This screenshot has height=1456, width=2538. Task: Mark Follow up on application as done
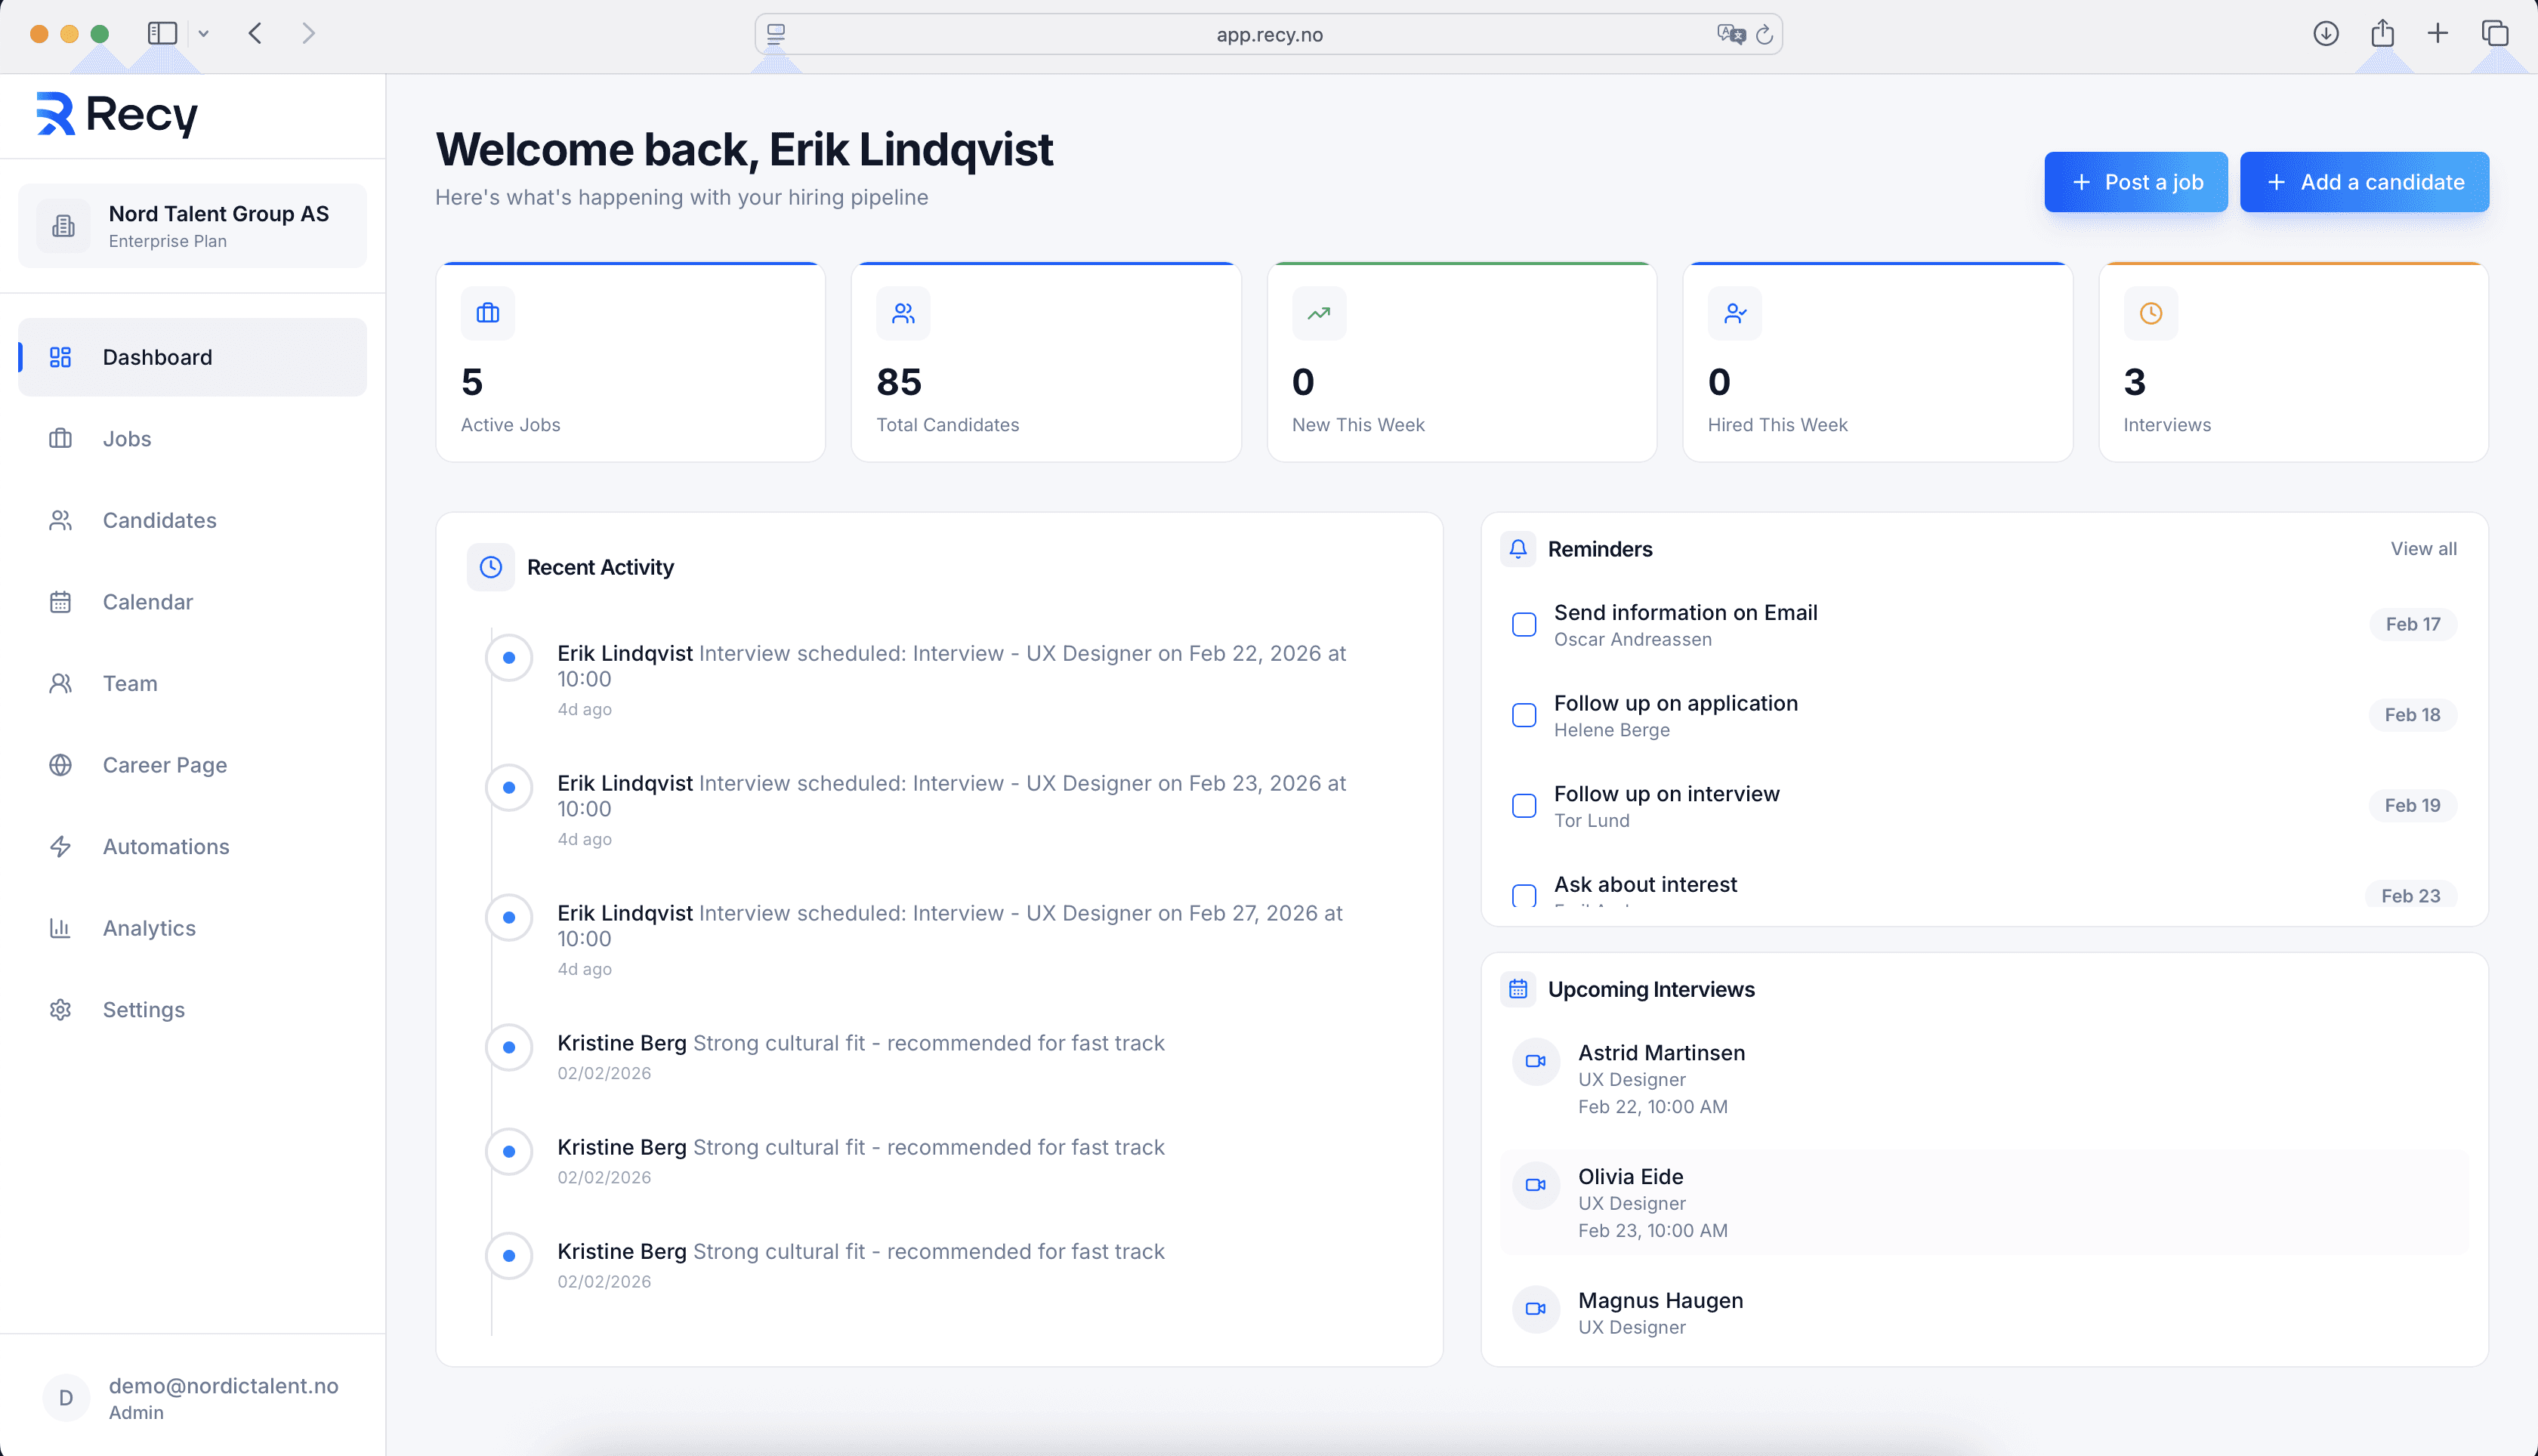point(1524,715)
